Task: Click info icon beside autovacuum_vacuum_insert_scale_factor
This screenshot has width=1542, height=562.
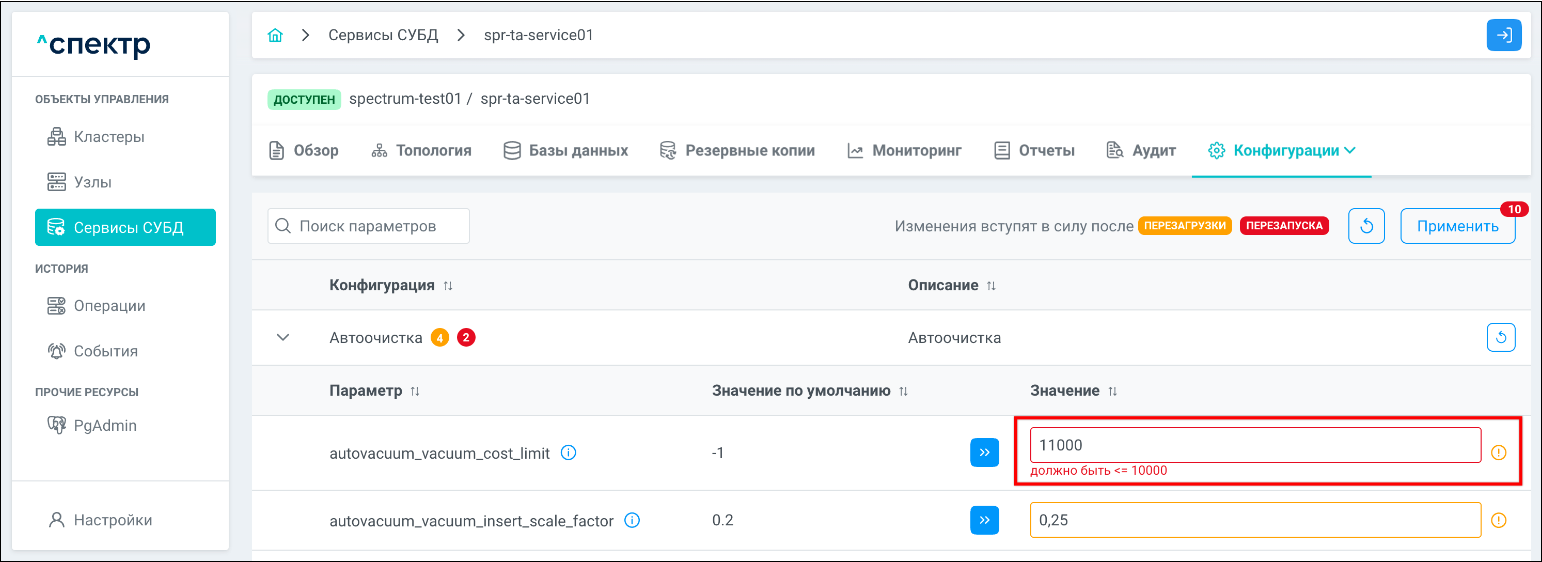Action: tap(632, 521)
